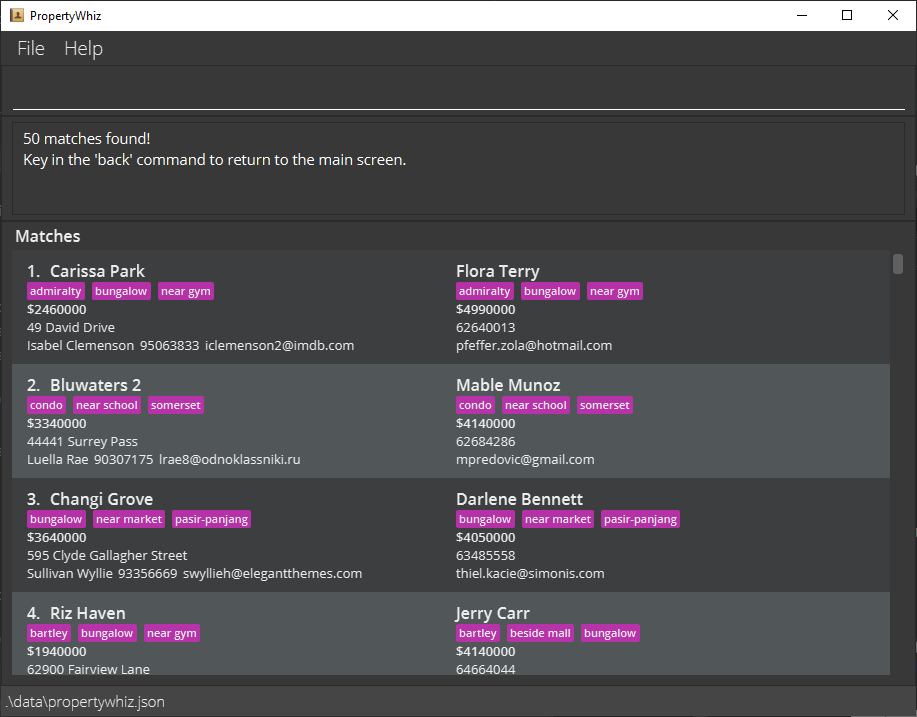Select the Bluwaters 2 property title
The width and height of the screenshot is (917, 717).
tap(95, 385)
